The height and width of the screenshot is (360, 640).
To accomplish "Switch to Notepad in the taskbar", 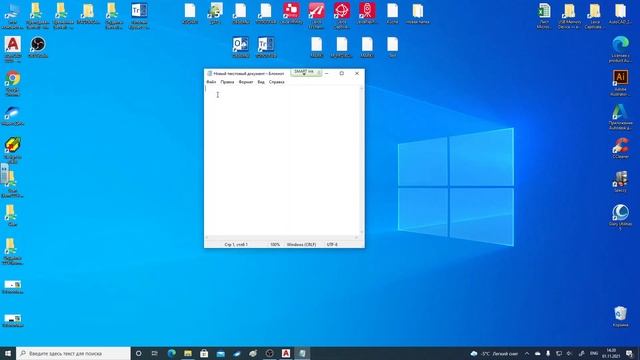I will (x=302, y=353).
